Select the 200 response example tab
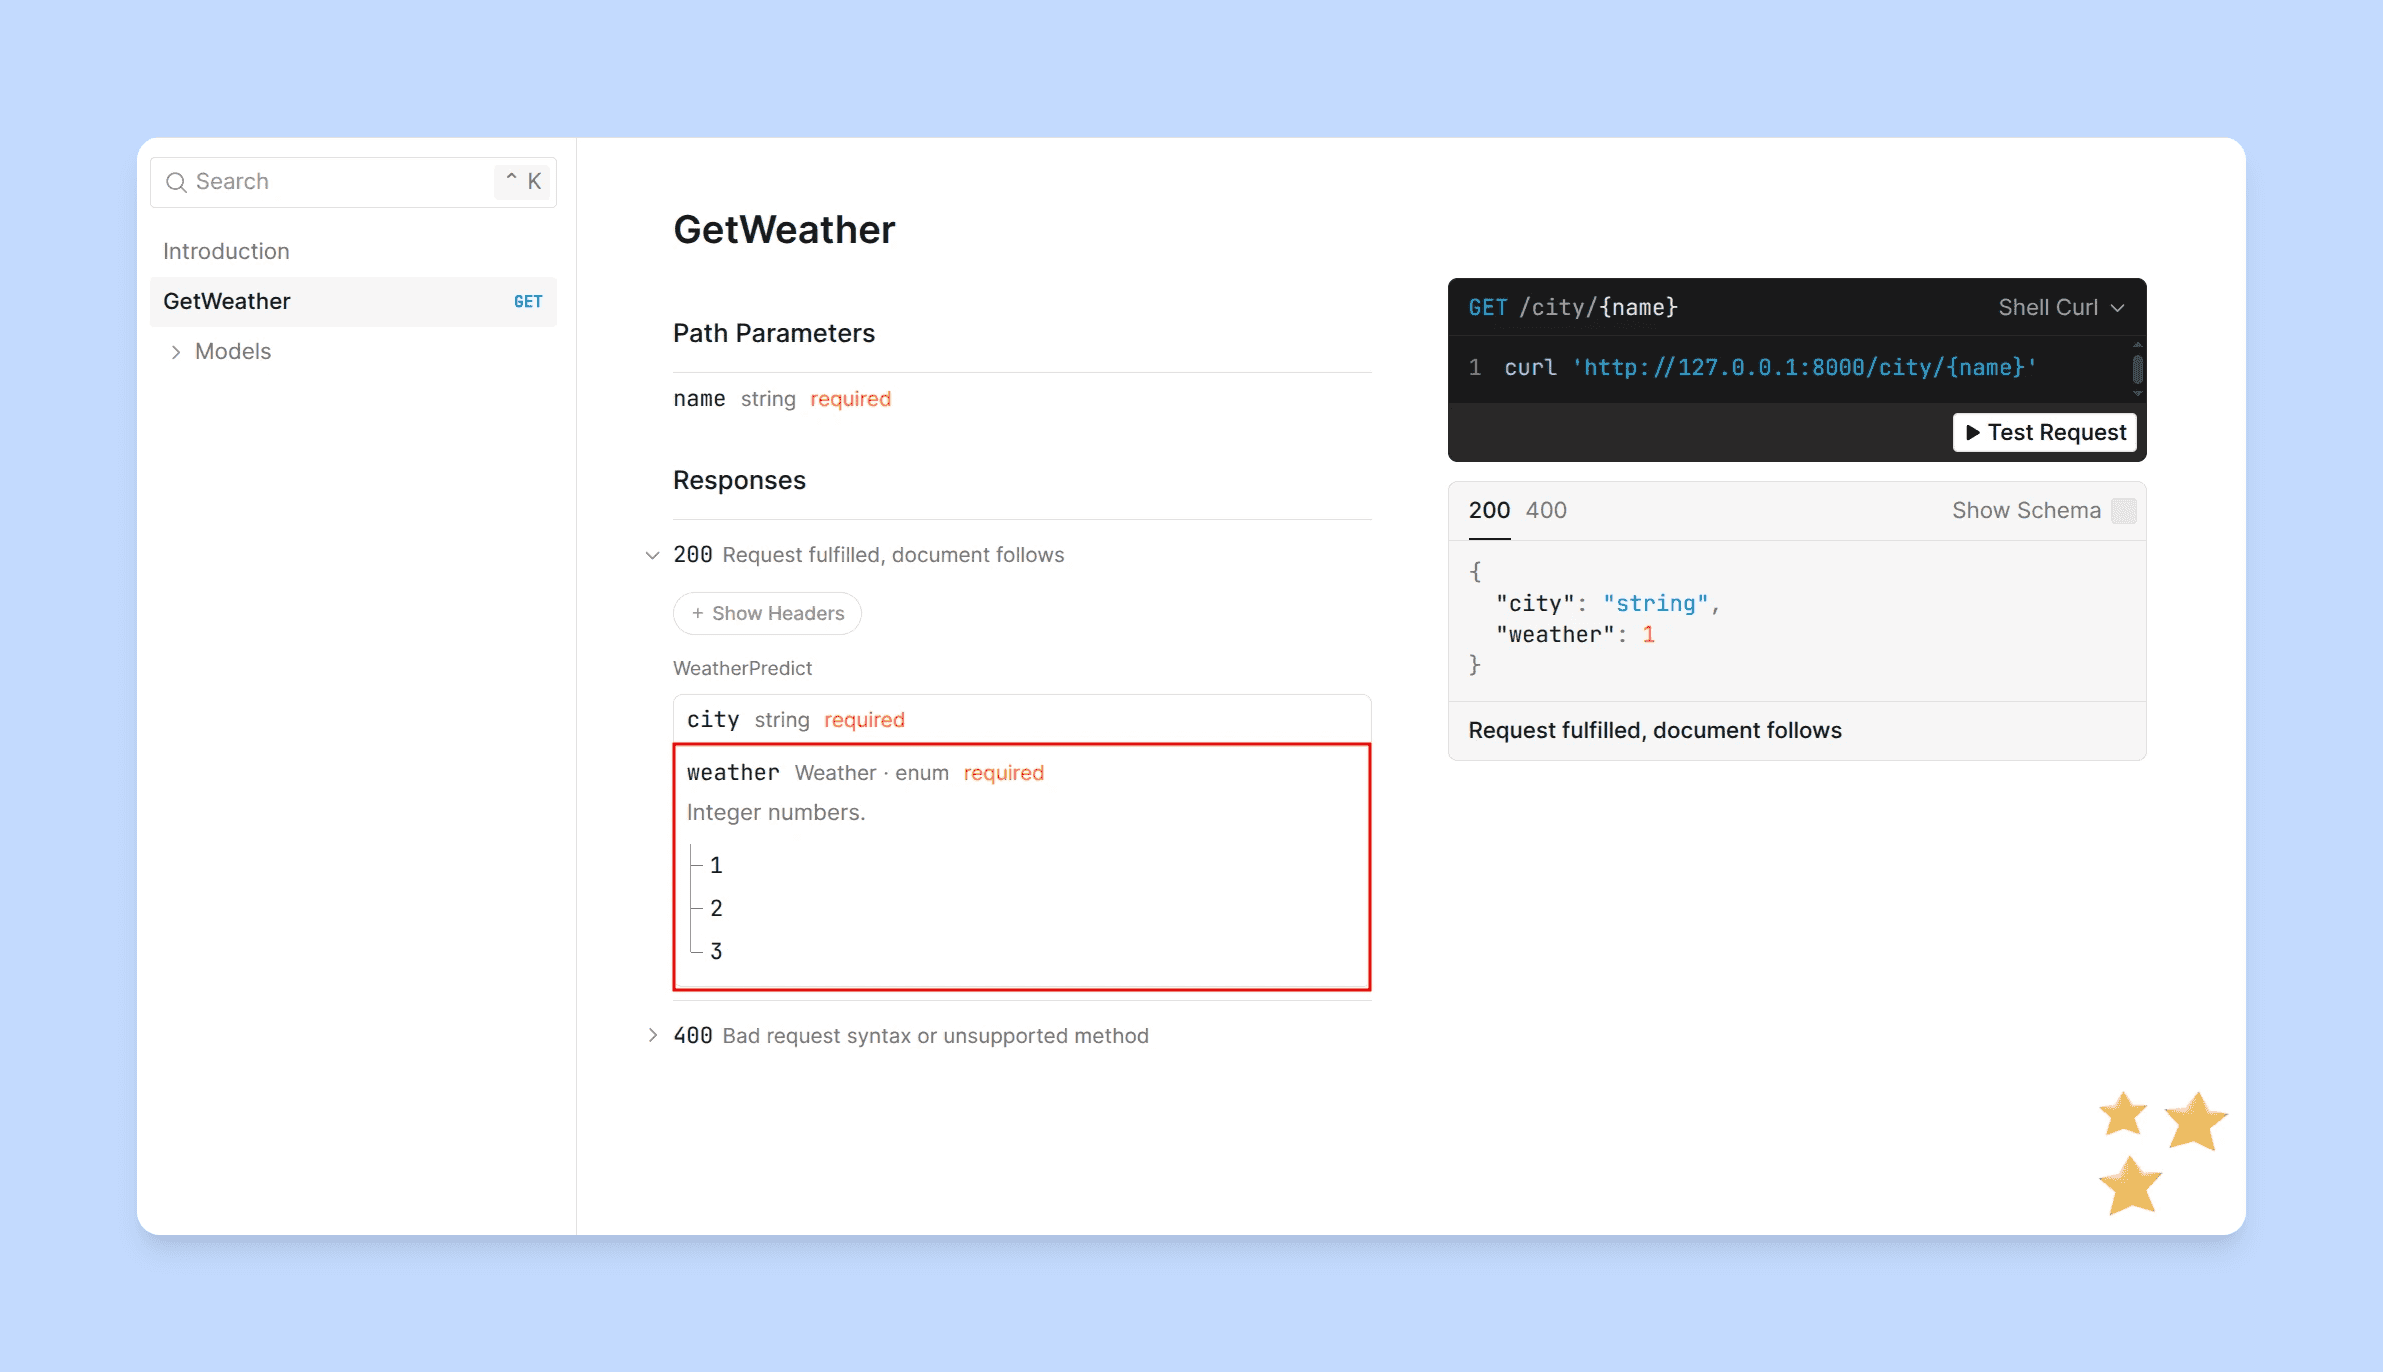The image size is (2383, 1372). pos(1489,511)
